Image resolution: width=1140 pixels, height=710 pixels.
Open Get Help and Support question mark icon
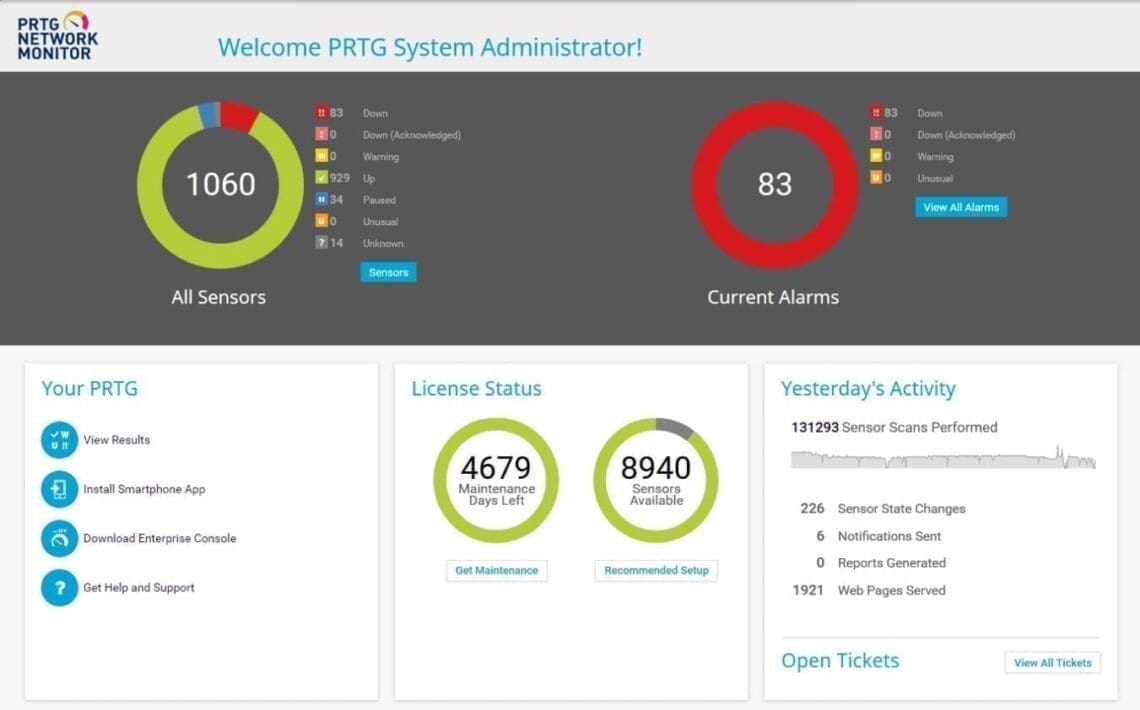(x=60, y=587)
